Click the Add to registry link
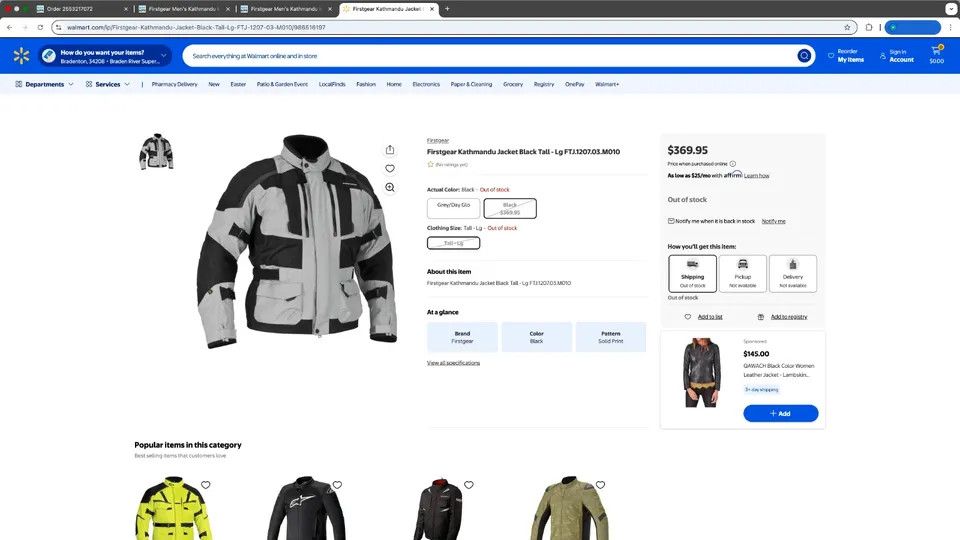Screen dimensions: 960x540 pos(789,317)
